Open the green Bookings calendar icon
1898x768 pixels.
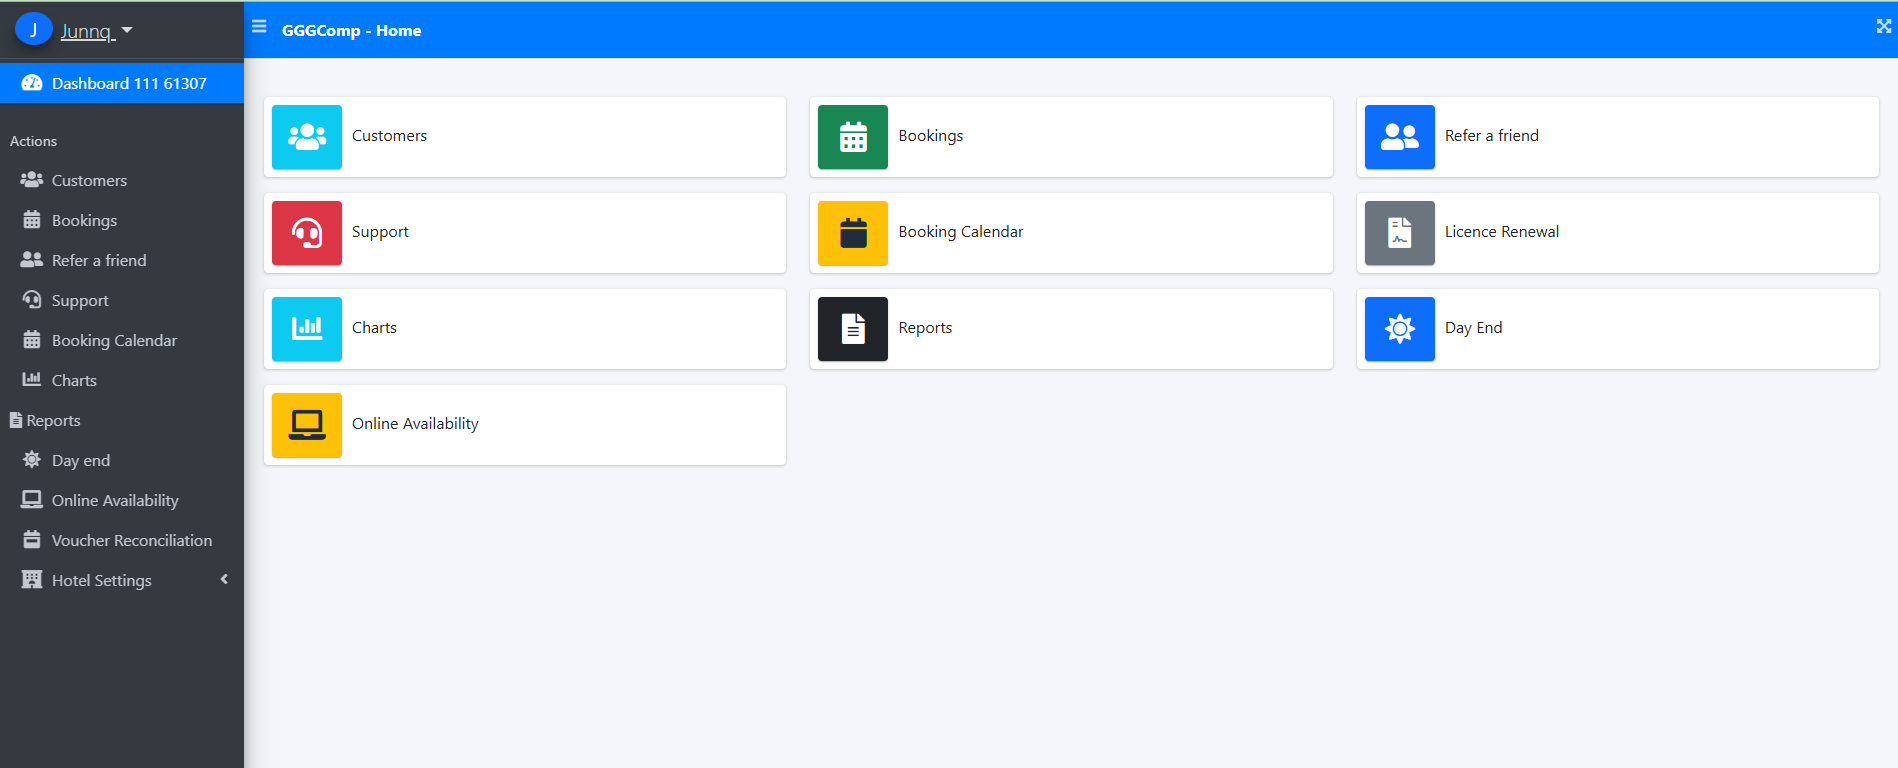[x=852, y=137]
